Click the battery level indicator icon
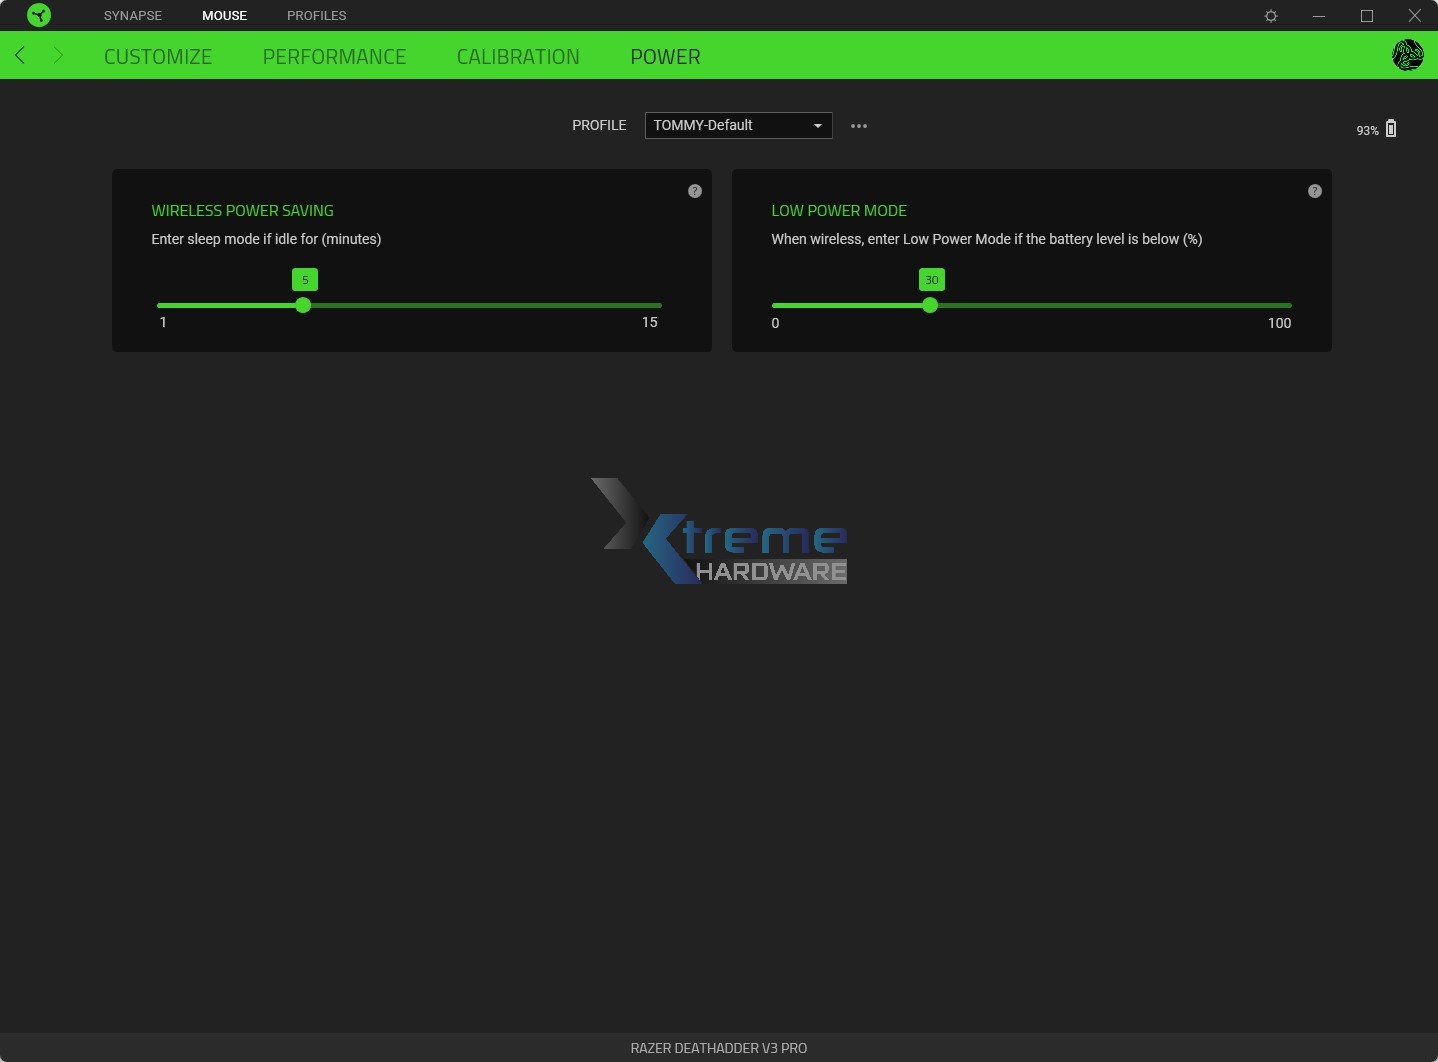The image size is (1438, 1062). pos(1390,129)
